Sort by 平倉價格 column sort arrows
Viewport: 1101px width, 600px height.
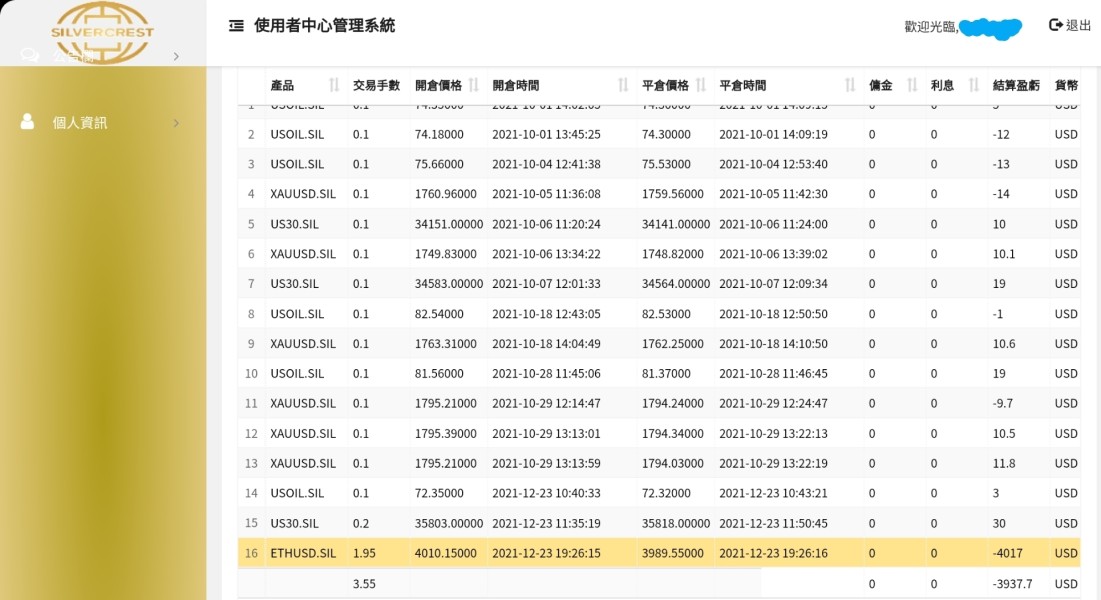tap(701, 85)
